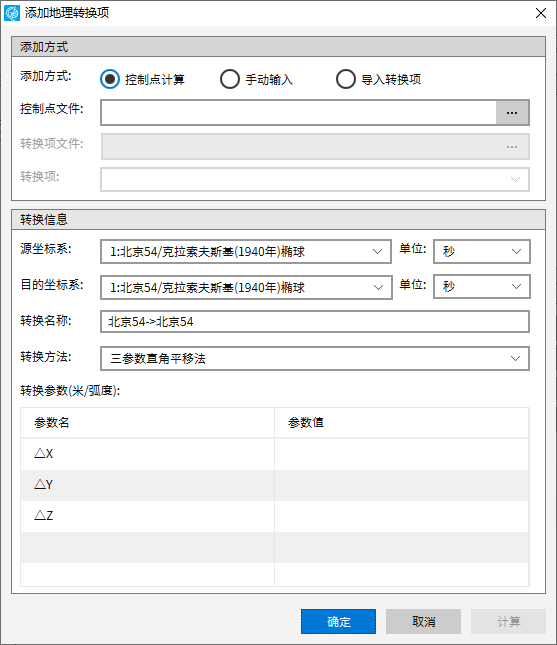Click the 确定 button
The height and width of the screenshot is (645, 557).
point(338,621)
